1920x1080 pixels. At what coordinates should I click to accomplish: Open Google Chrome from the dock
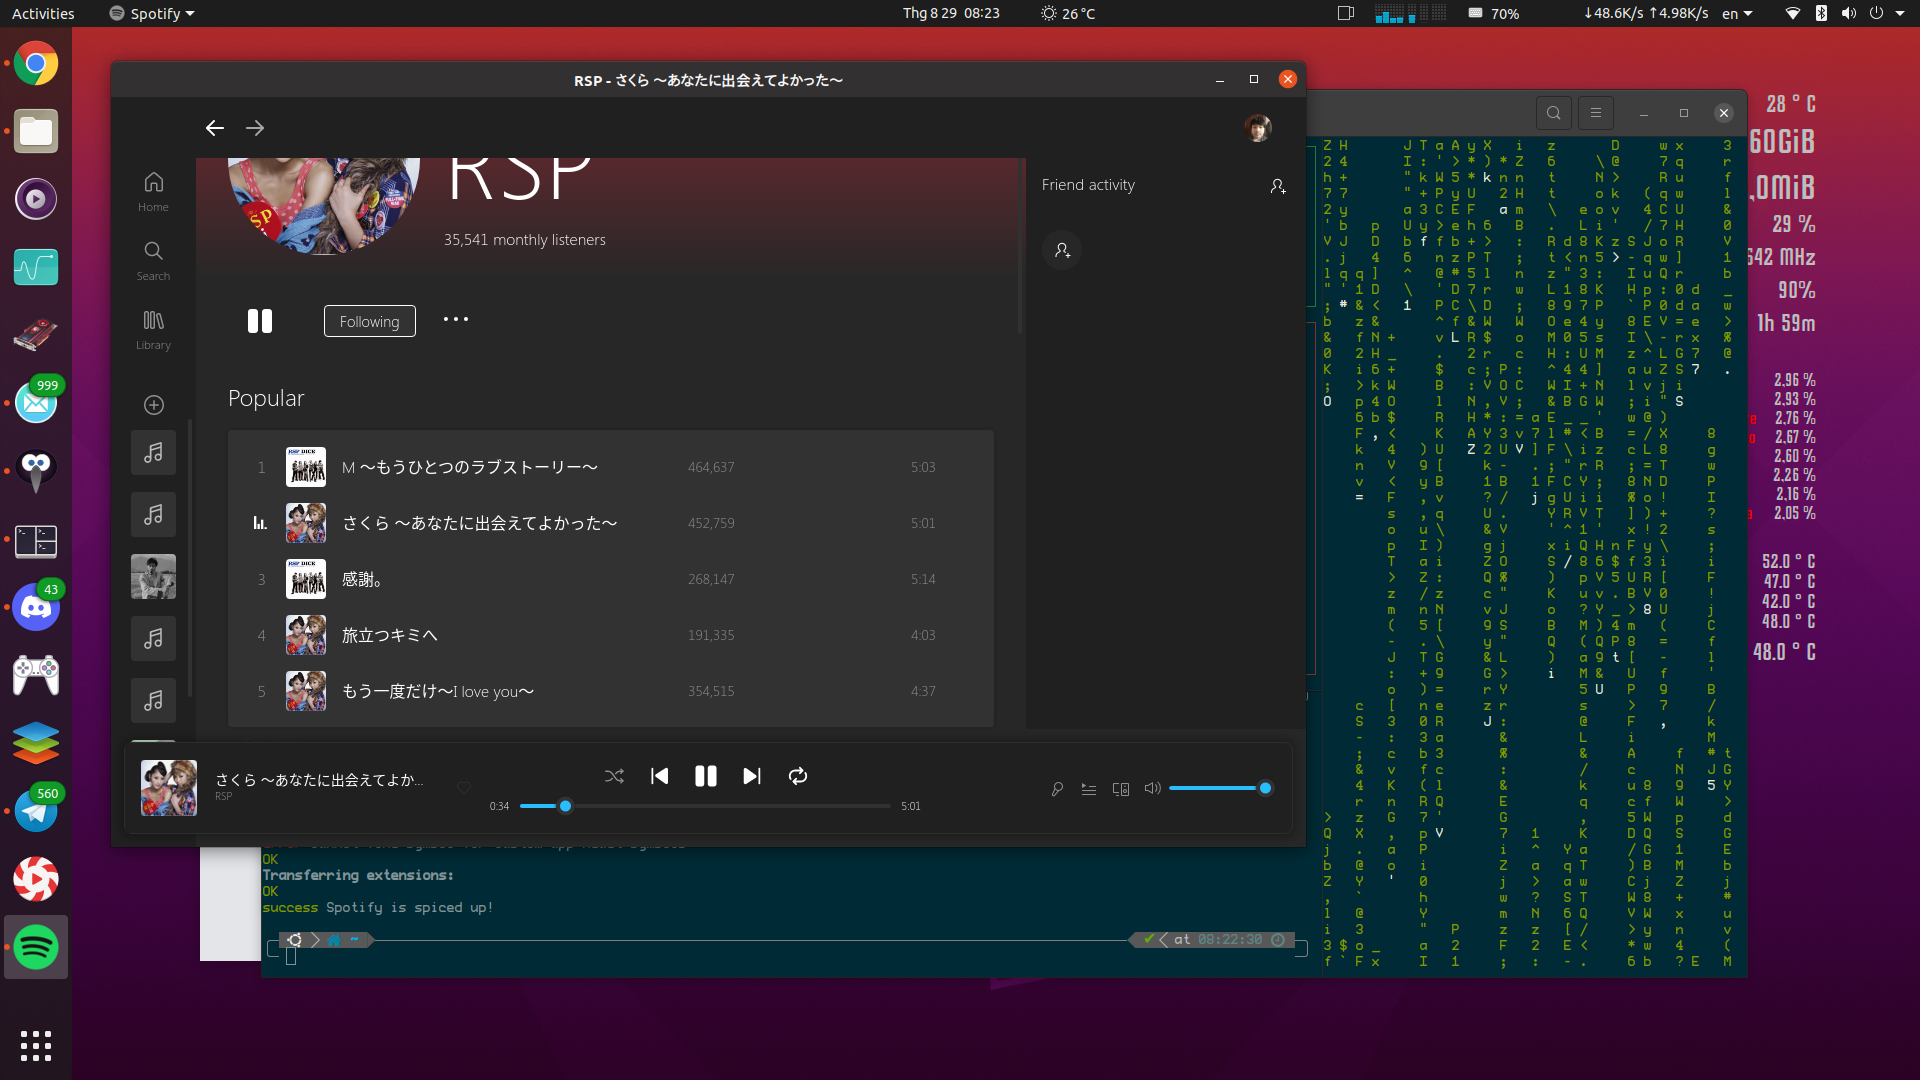coord(36,64)
